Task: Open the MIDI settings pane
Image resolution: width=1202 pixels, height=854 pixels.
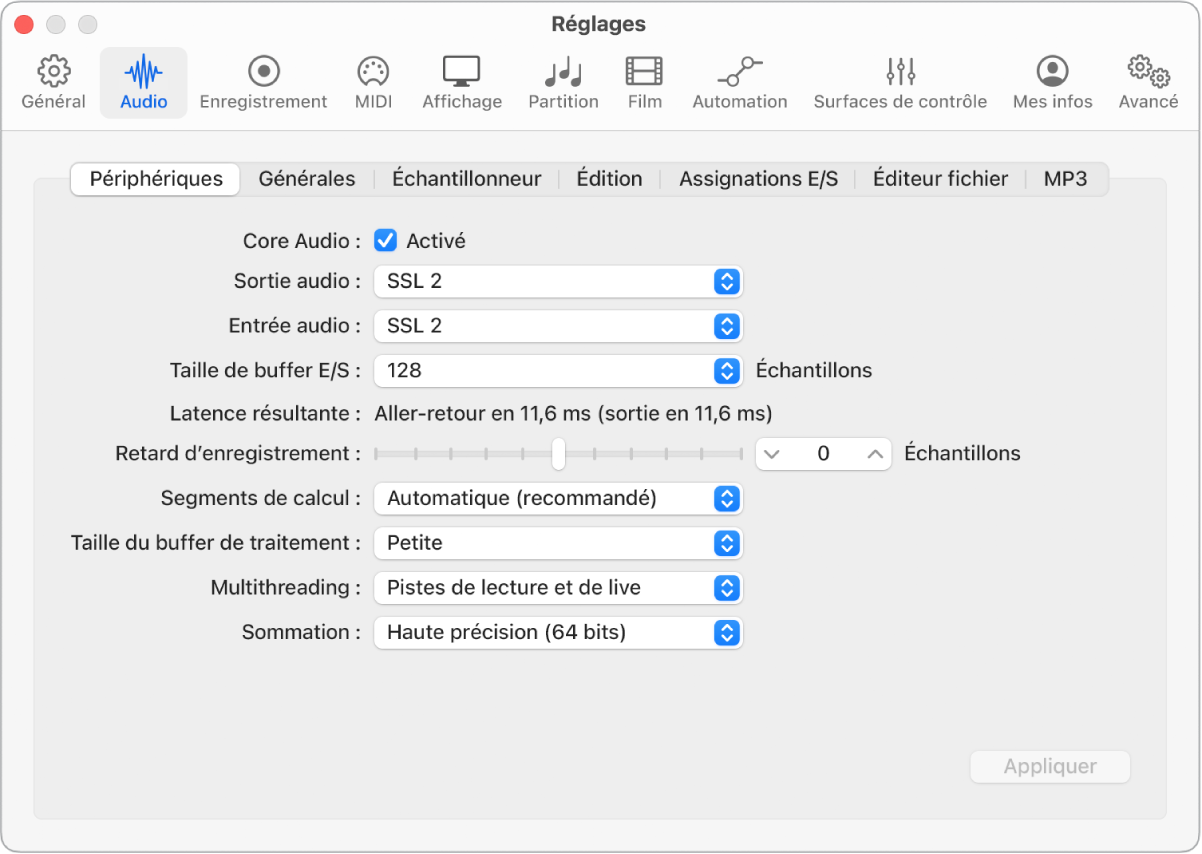Action: [372, 81]
